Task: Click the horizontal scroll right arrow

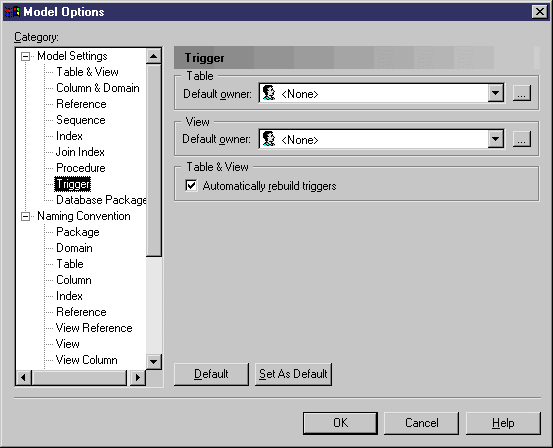Action: [138, 378]
